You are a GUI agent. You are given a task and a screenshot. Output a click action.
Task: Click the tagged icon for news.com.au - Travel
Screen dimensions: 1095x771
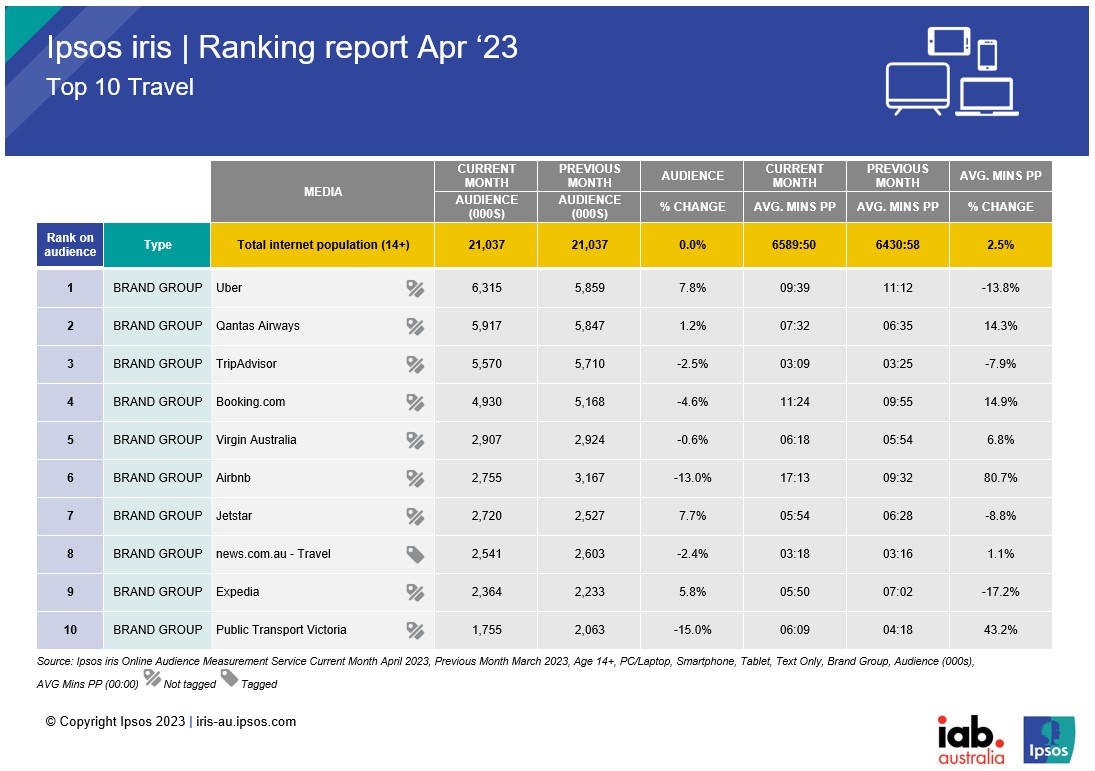pyautogui.click(x=415, y=554)
